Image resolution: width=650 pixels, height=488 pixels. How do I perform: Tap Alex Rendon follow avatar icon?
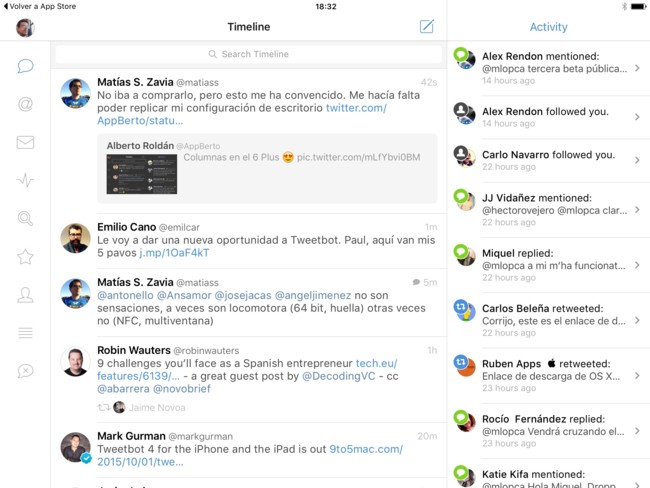click(x=464, y=114)
